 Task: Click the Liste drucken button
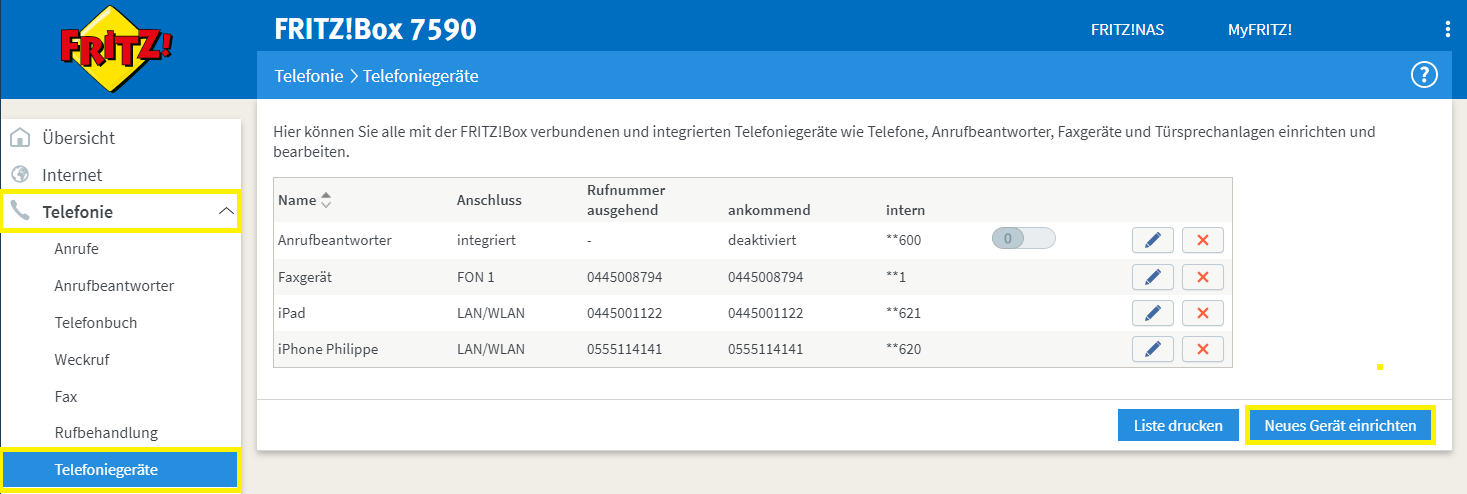point(1178,425)
